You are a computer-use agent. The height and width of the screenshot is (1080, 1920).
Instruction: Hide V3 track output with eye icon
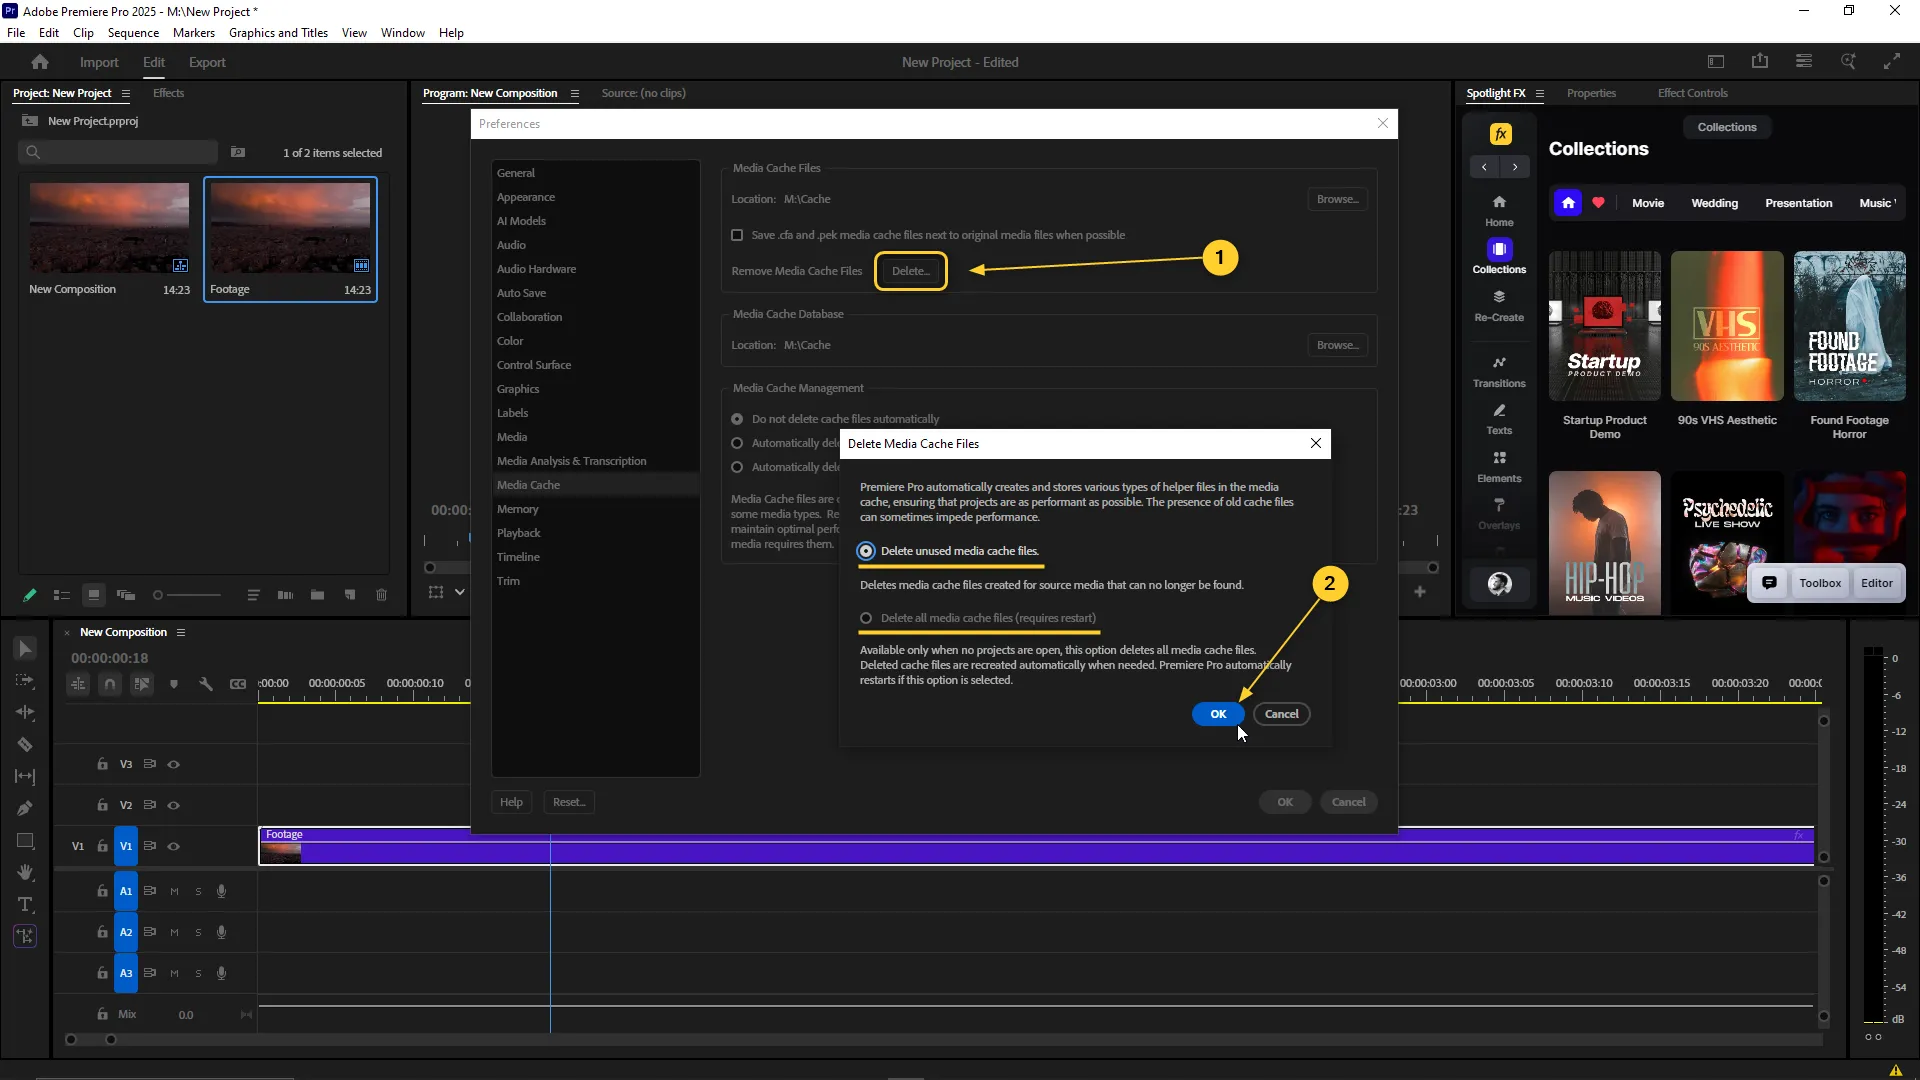(173, 764)
